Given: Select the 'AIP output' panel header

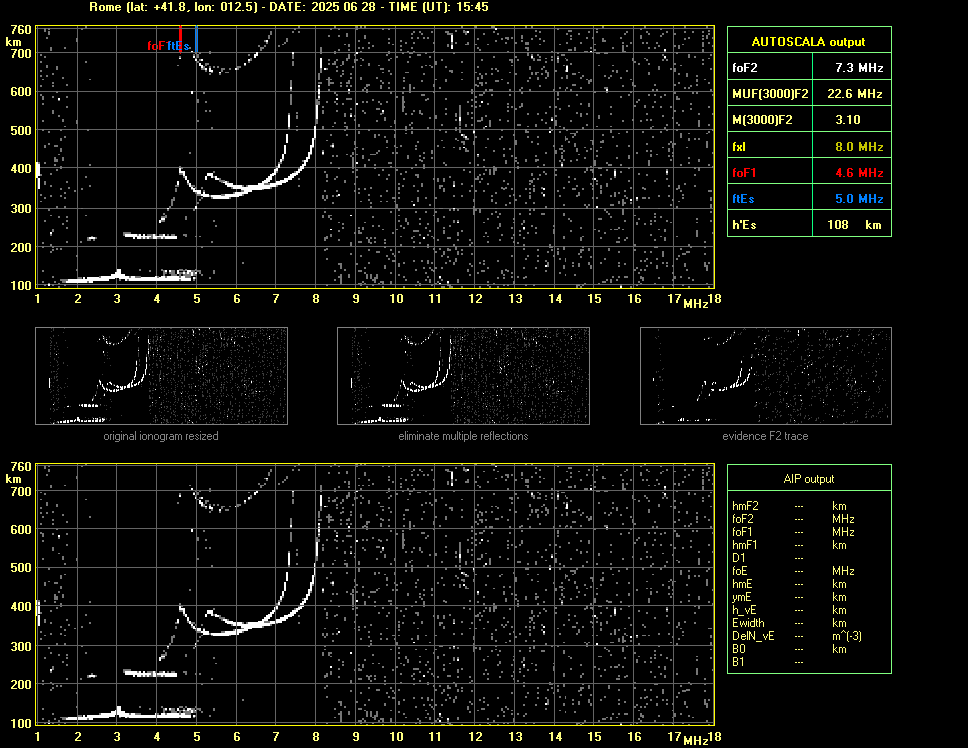Looking at the screenshot, I should pyautogui.click(x=809, y=479).
